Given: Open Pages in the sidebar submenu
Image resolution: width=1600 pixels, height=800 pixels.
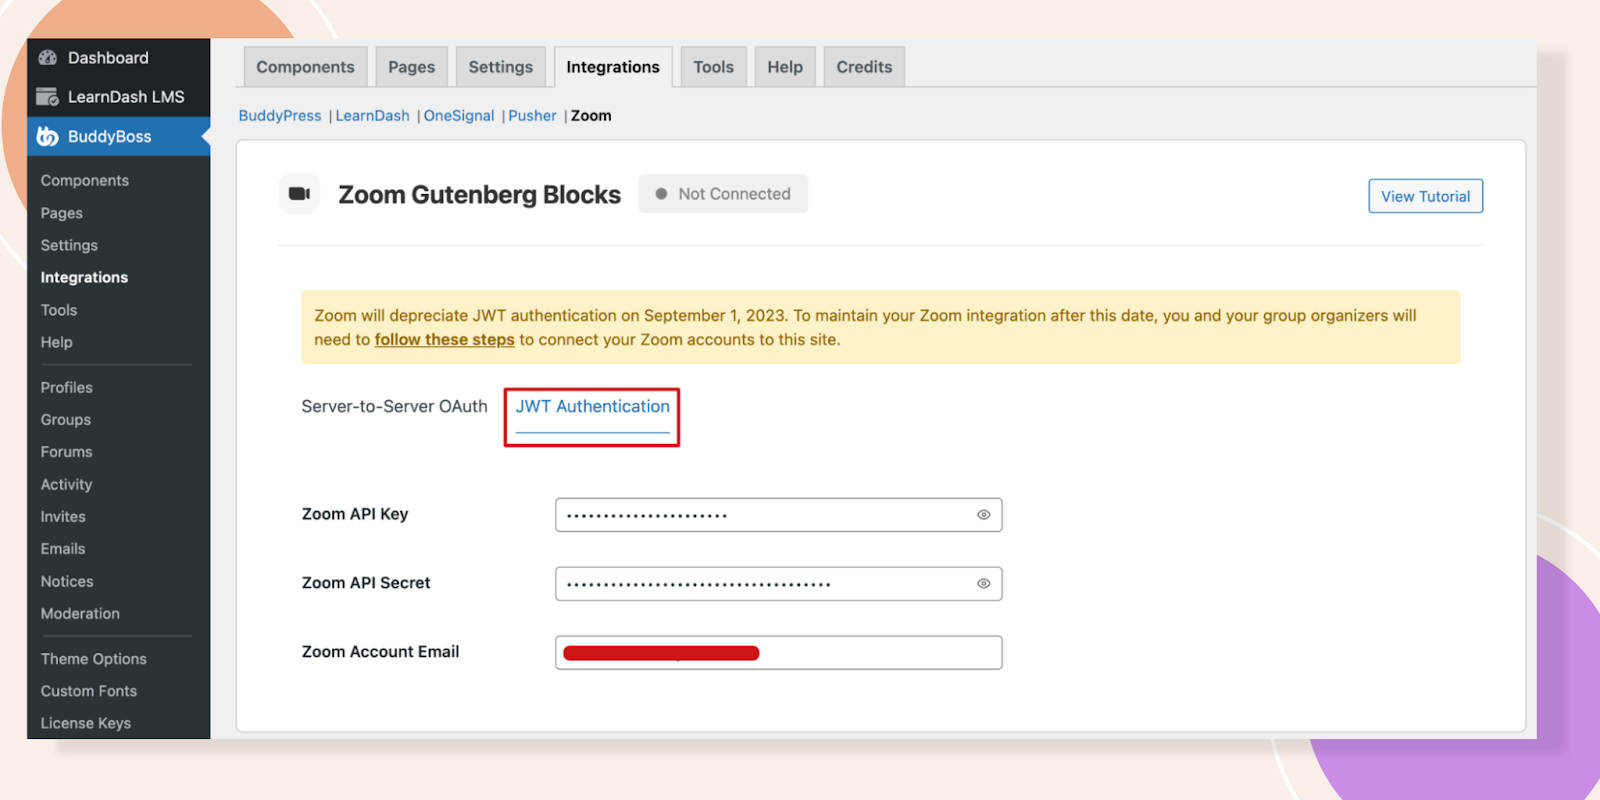Looking at the screenshot, I should point(61,213).
